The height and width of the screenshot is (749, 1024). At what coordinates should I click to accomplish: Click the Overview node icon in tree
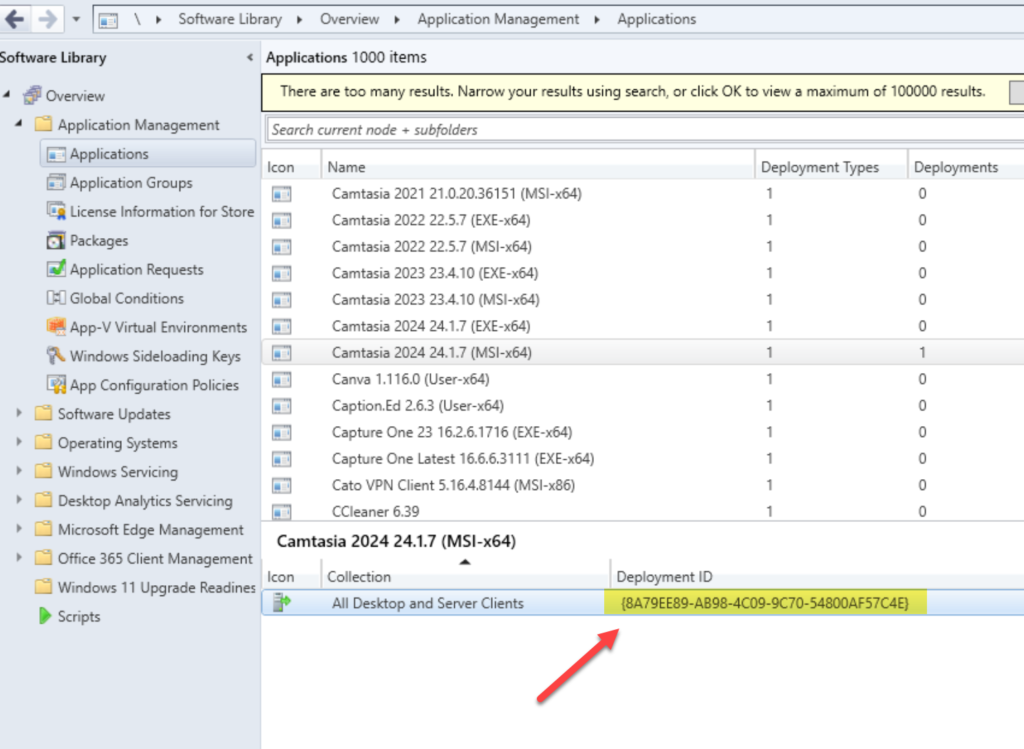[33, 95]
